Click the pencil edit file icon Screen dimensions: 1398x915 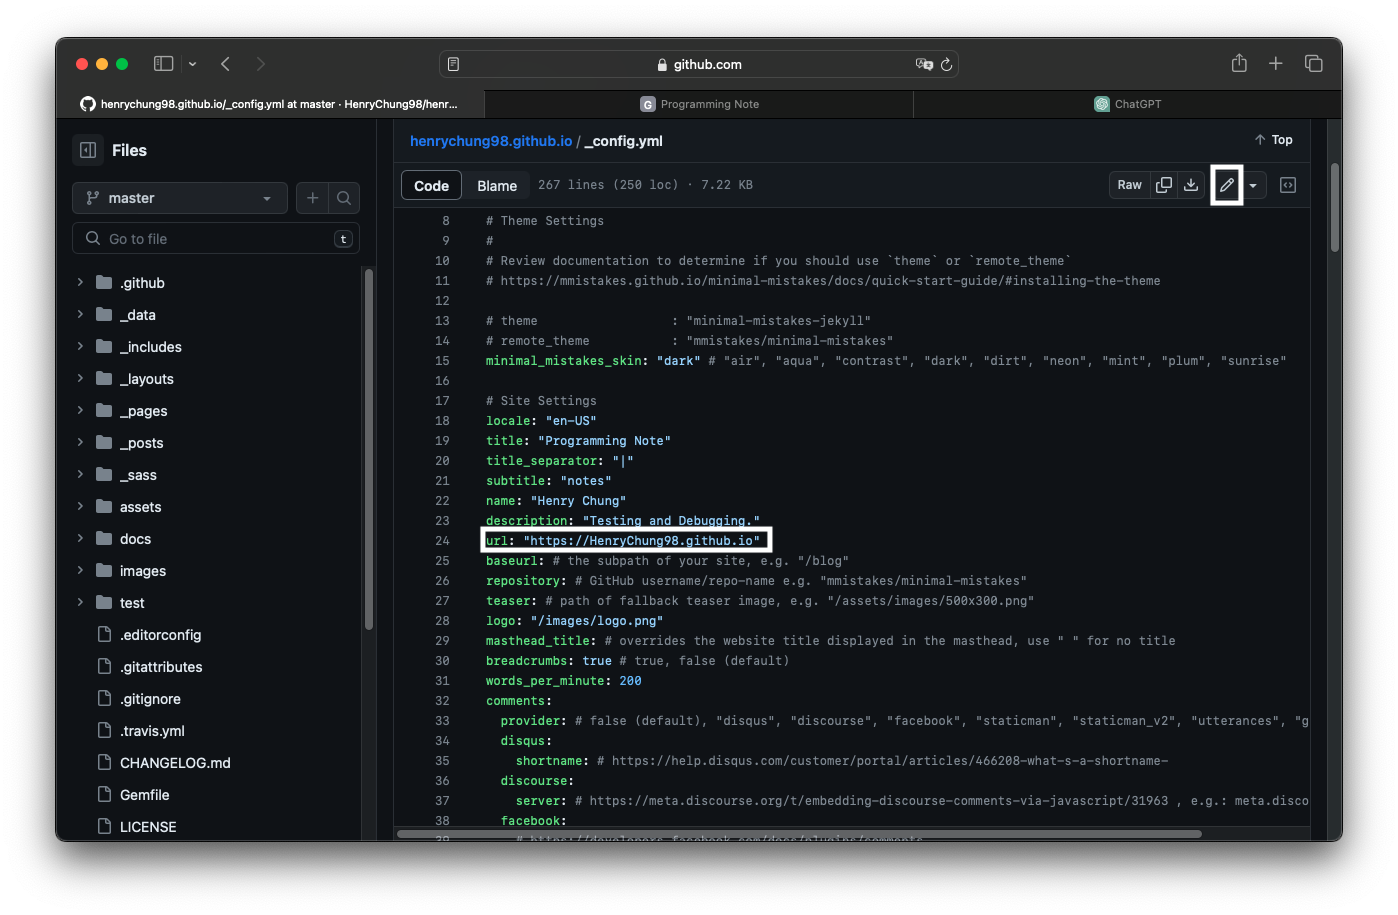[x=1227, y=185]
